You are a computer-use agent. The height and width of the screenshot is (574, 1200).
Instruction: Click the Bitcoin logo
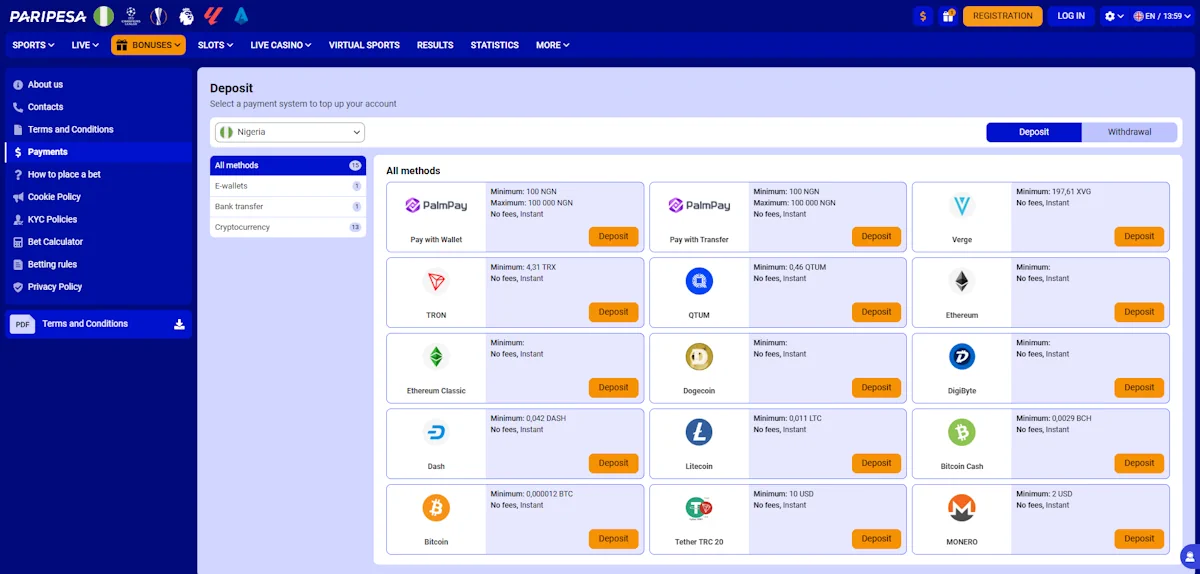tap(436, 508)
